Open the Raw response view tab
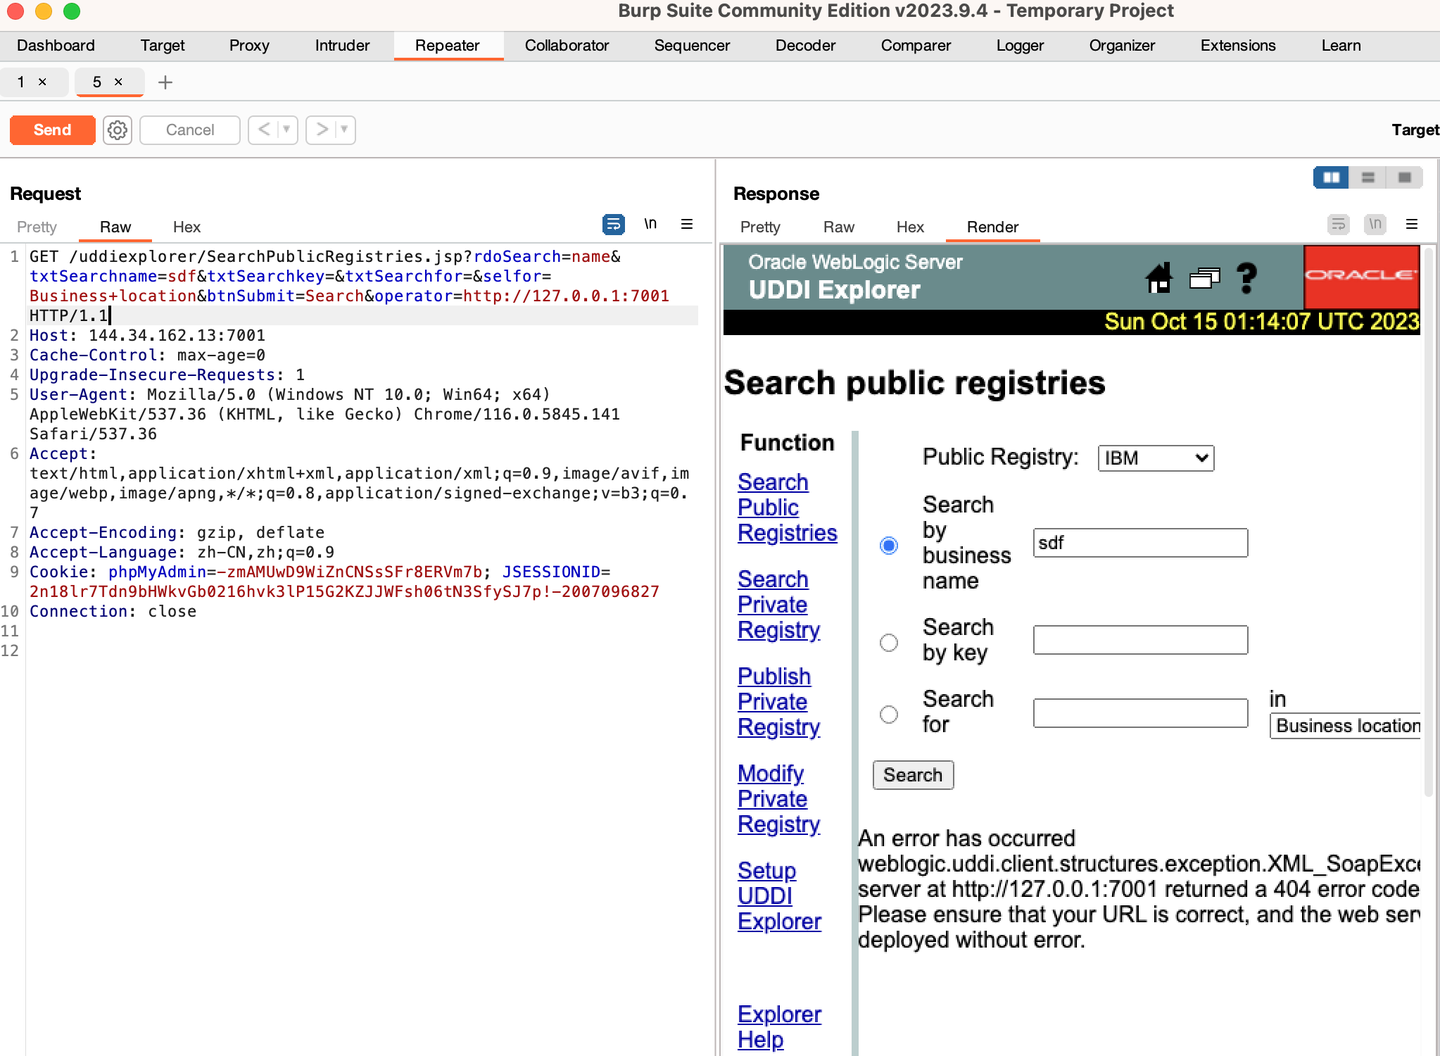1440x1056 pixels. click(839, 227)
